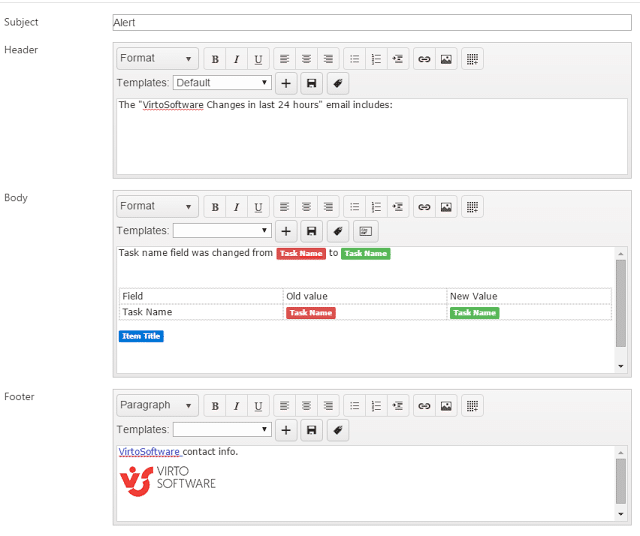Insert bulleted list in Body editor

[x=355, y=207]
